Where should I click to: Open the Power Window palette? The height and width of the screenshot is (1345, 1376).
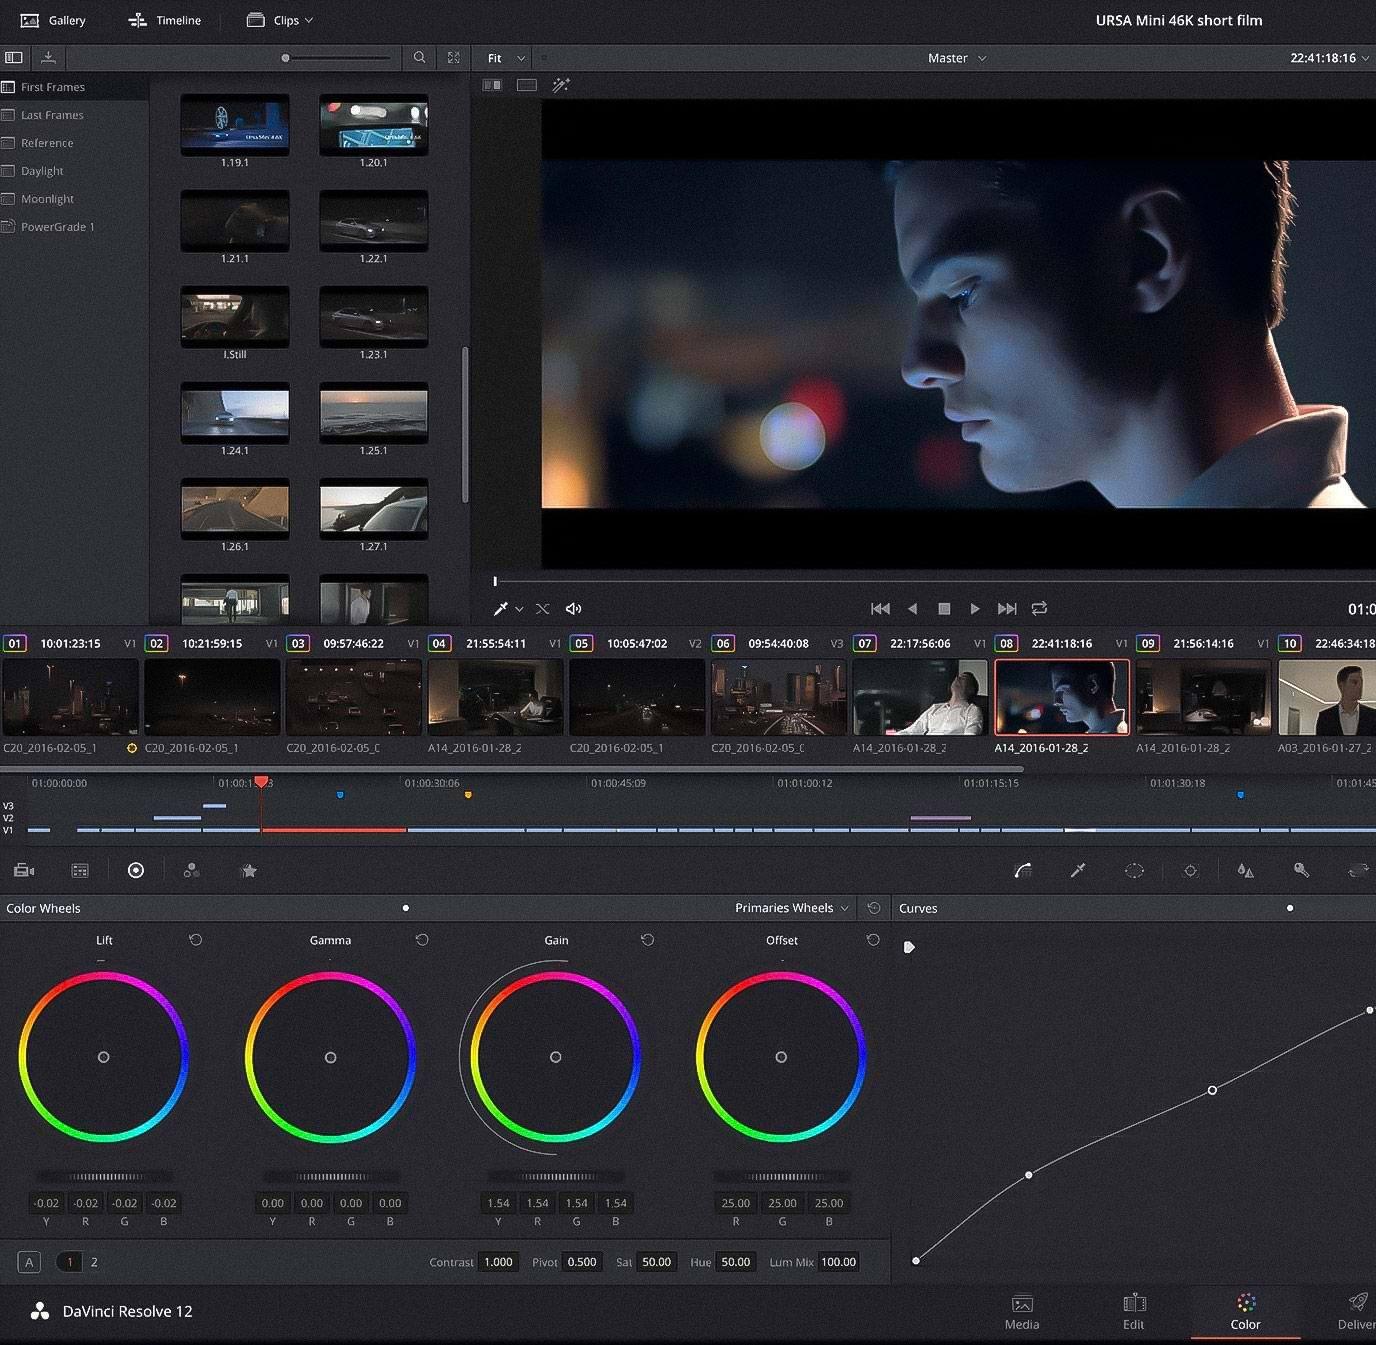[x=1134, y=871]
